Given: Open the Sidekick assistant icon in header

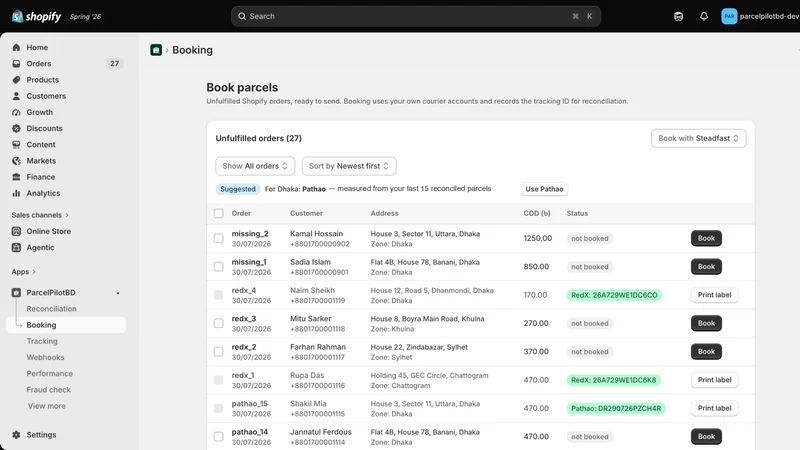Looking at the screenshot, I should (678, 16).
